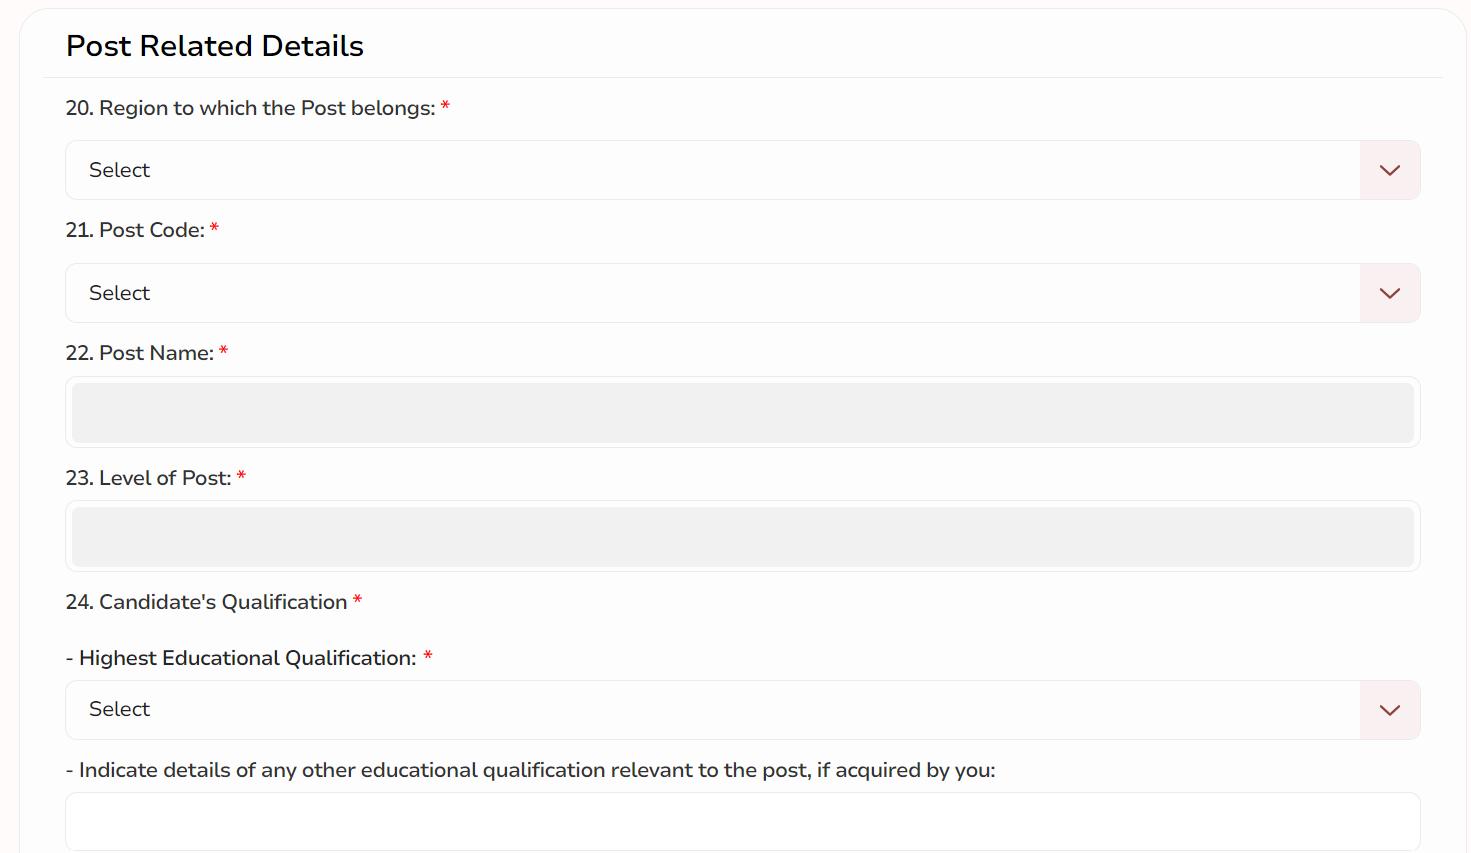Click the greyed Post Name field
Screen dimensions: 1471x853
(742, 413)
